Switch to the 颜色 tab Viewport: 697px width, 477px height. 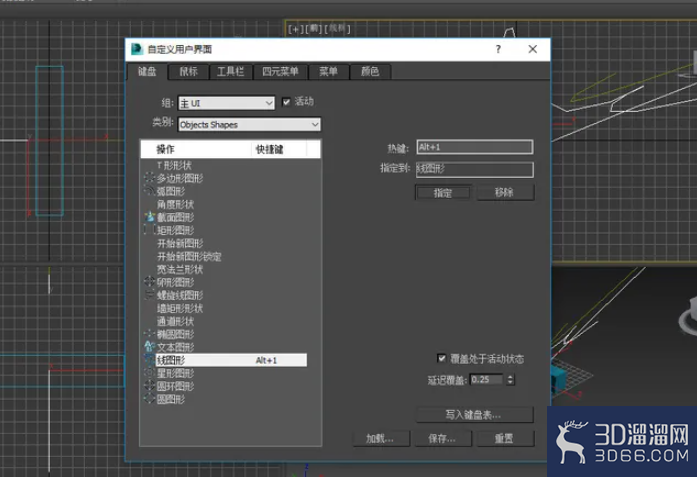(370, 72)
